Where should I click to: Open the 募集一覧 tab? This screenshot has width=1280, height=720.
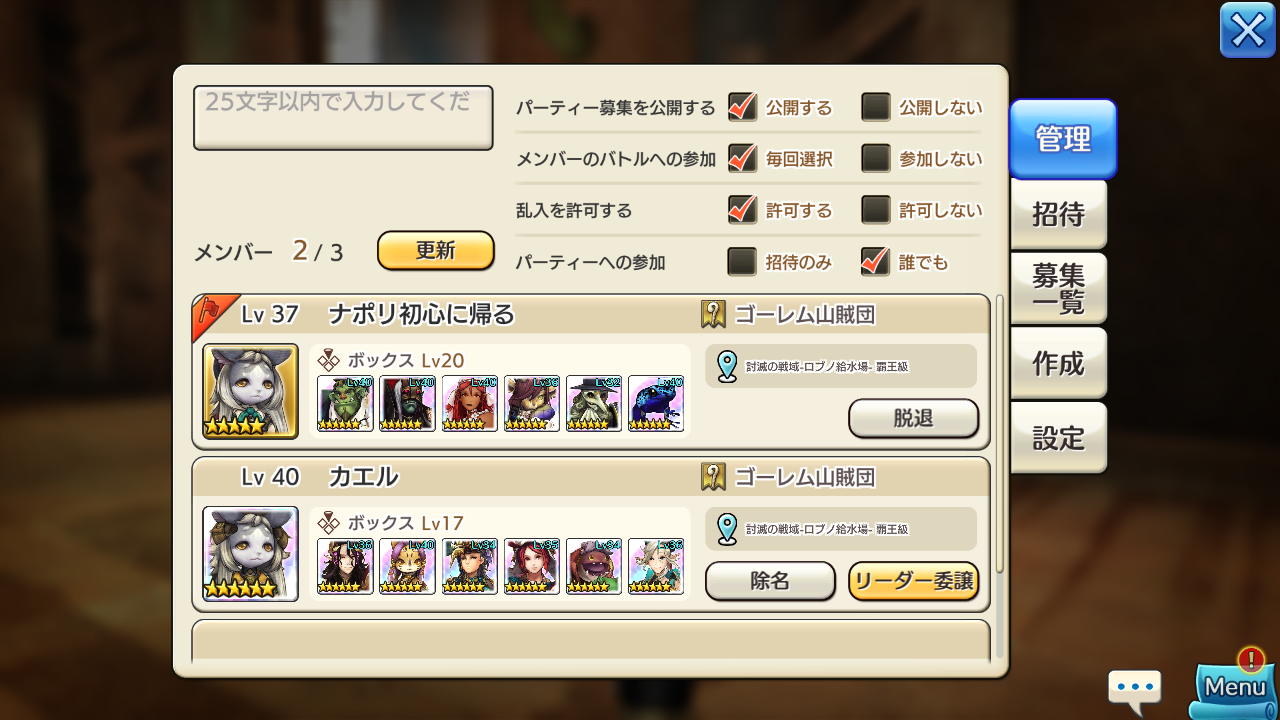tap(1058, 289)
